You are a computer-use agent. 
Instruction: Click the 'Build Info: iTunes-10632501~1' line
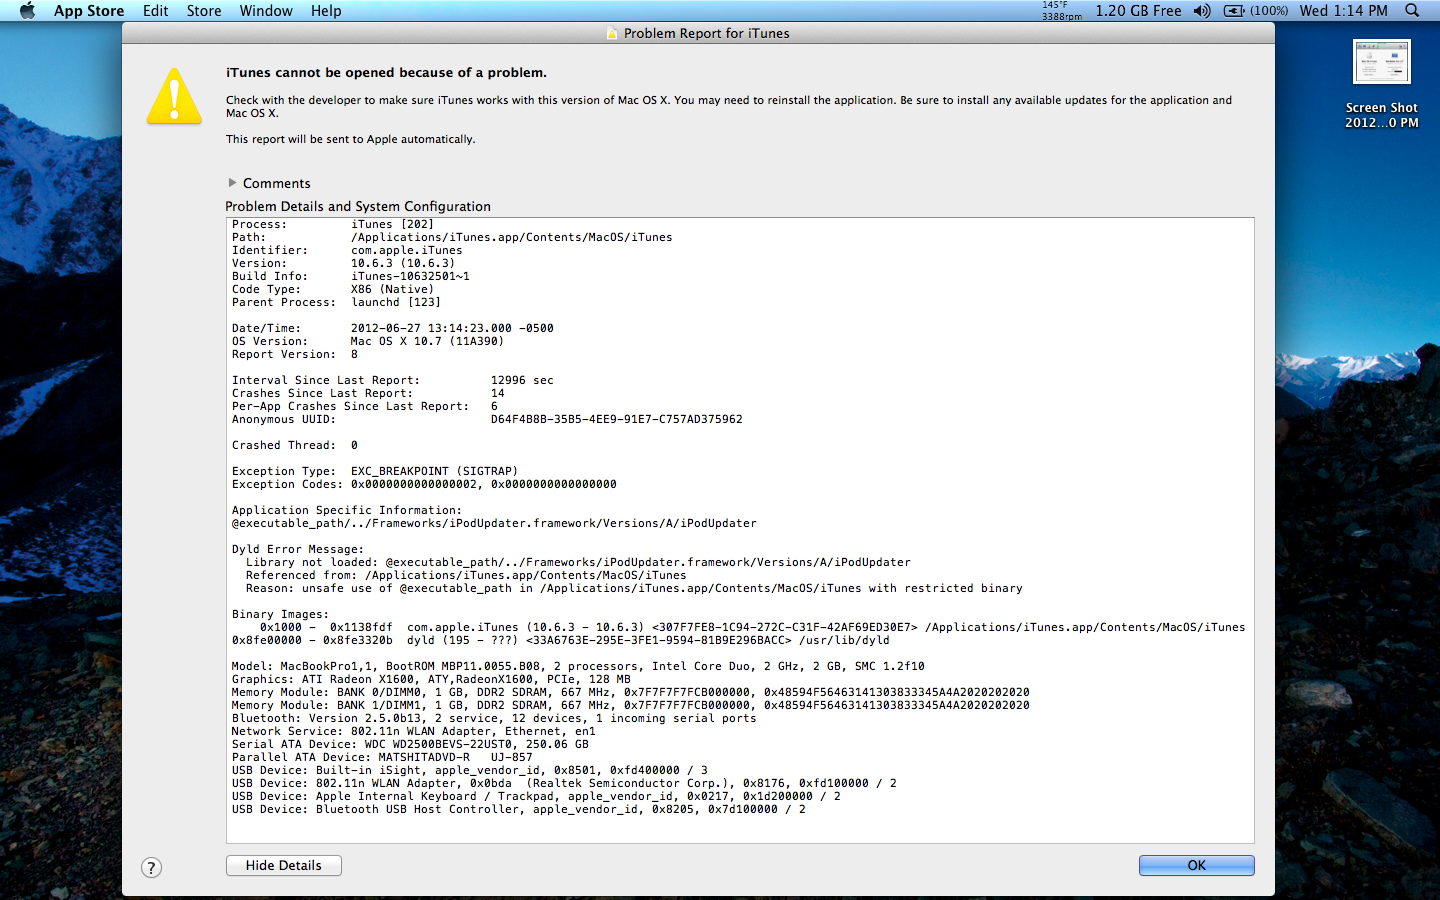click(x=351, y=277)
